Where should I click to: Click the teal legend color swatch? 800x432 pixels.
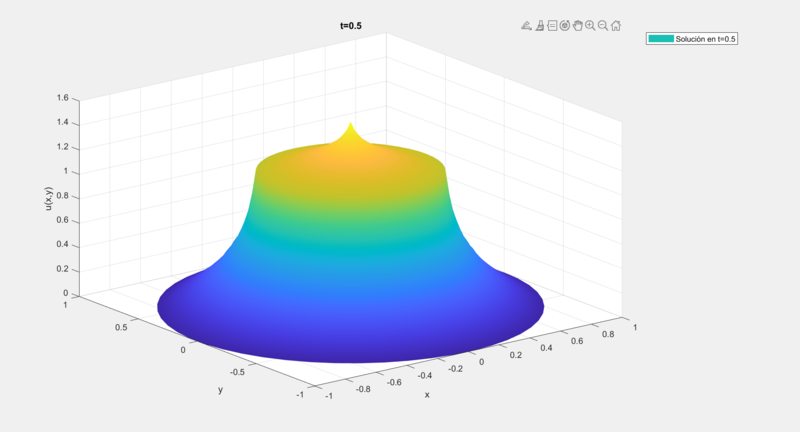[x=661, y=39]
